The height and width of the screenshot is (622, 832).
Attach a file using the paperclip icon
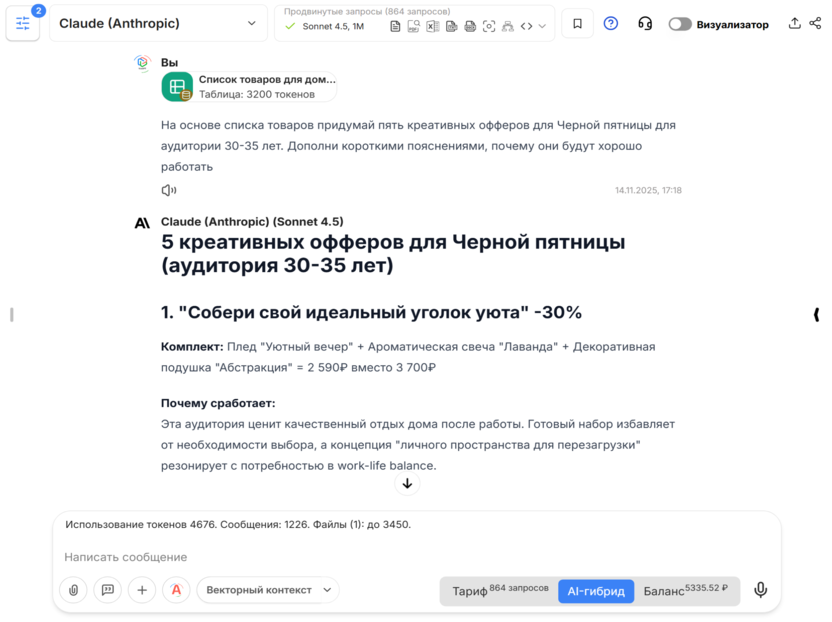(x=73, y=590)
